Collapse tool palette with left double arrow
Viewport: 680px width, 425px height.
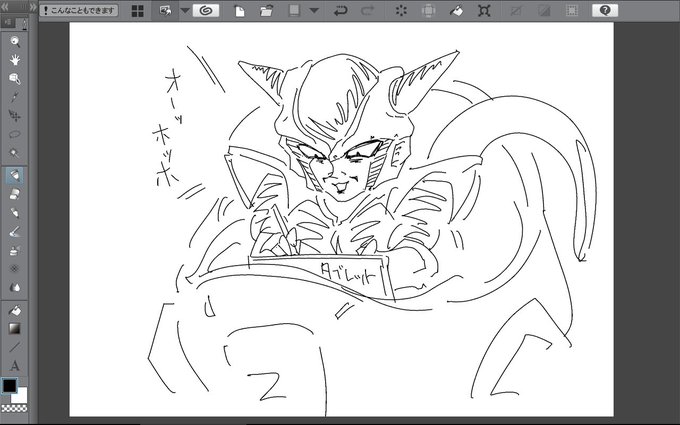tap(5, 7)
